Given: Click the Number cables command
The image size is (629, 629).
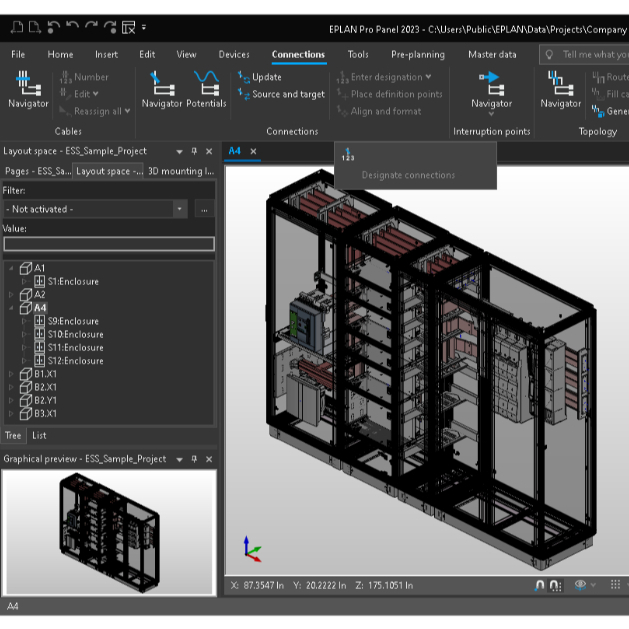Looking at the screenshot, I should click(84, 77).
